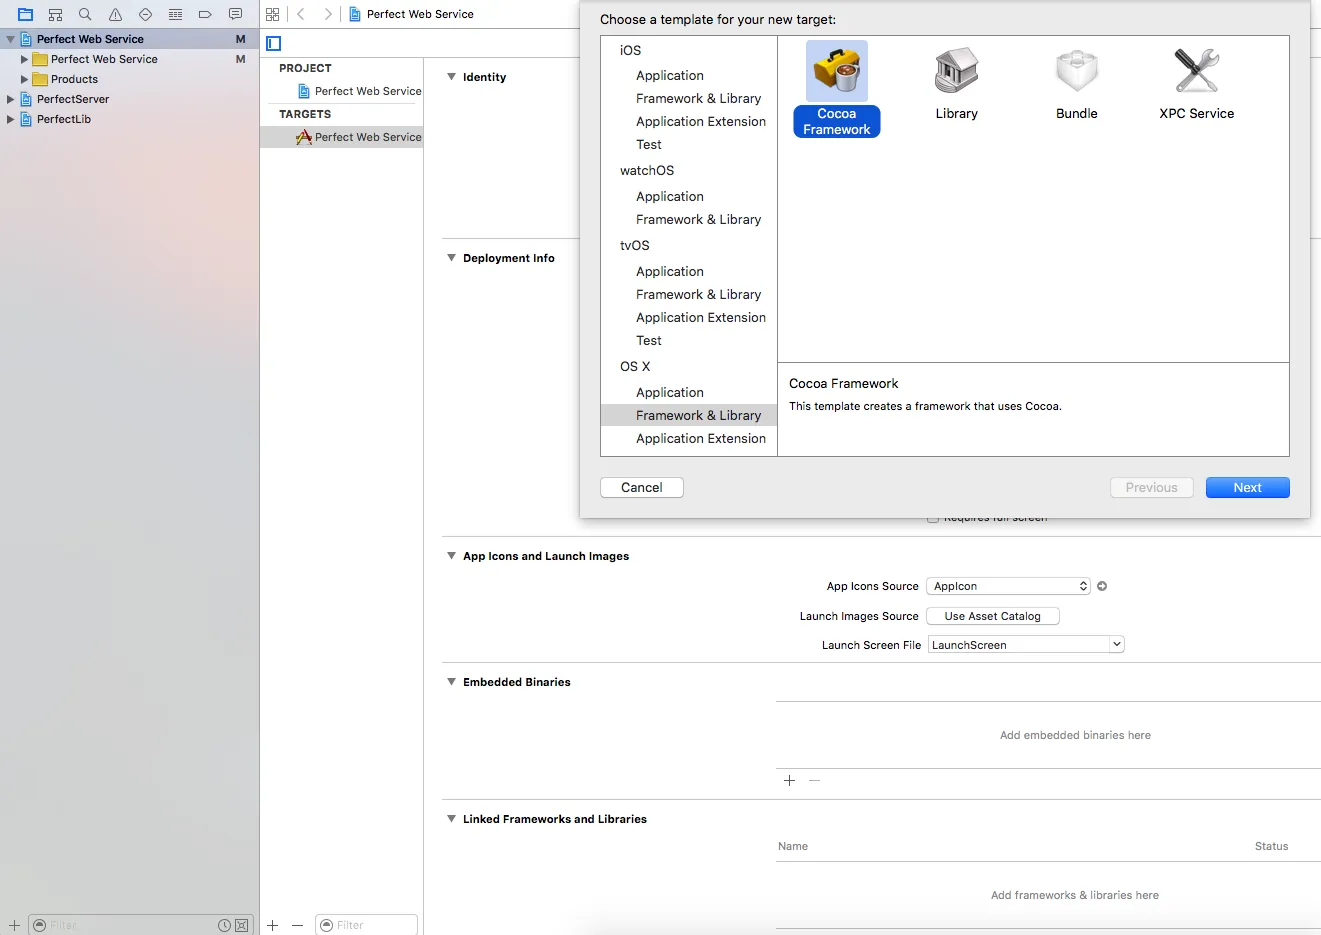Open the App Icons Source dropdown
The width and height of the screenshot is (1321, 935).
pyautogui.click(x=1008, y=586)
